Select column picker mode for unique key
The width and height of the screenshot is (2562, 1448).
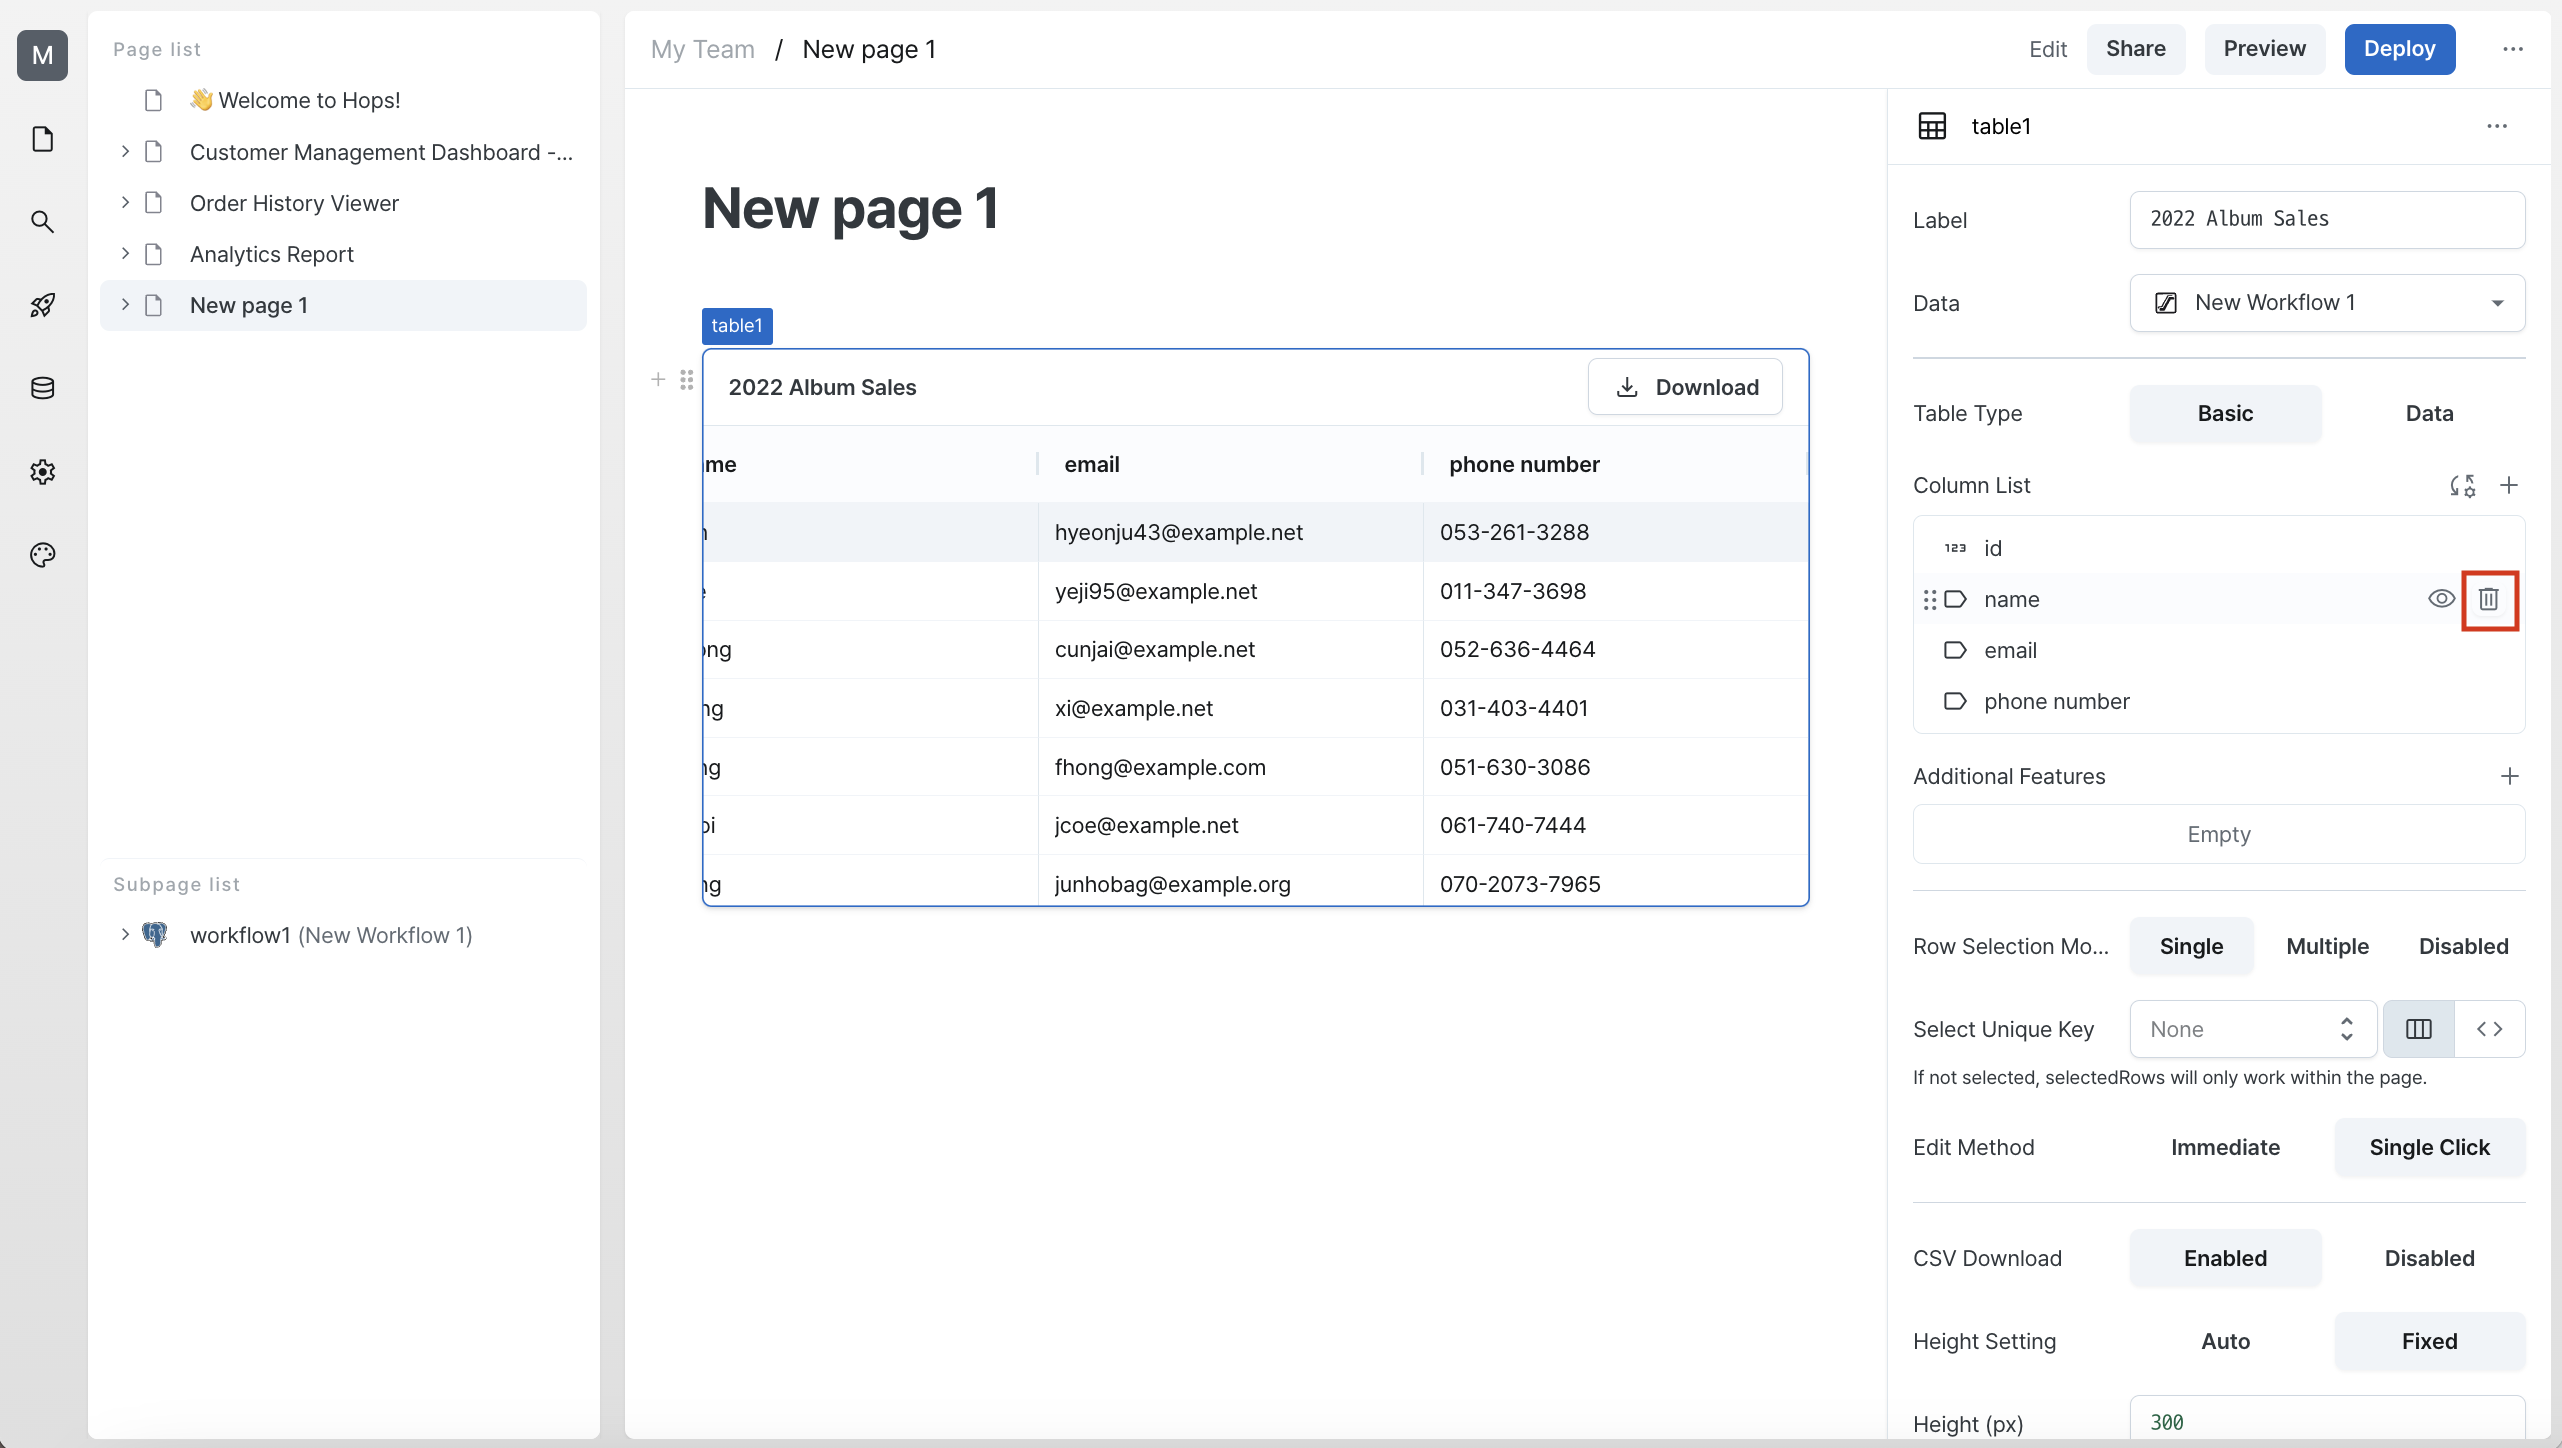pyautogui.click(x=2418, y=1029)
